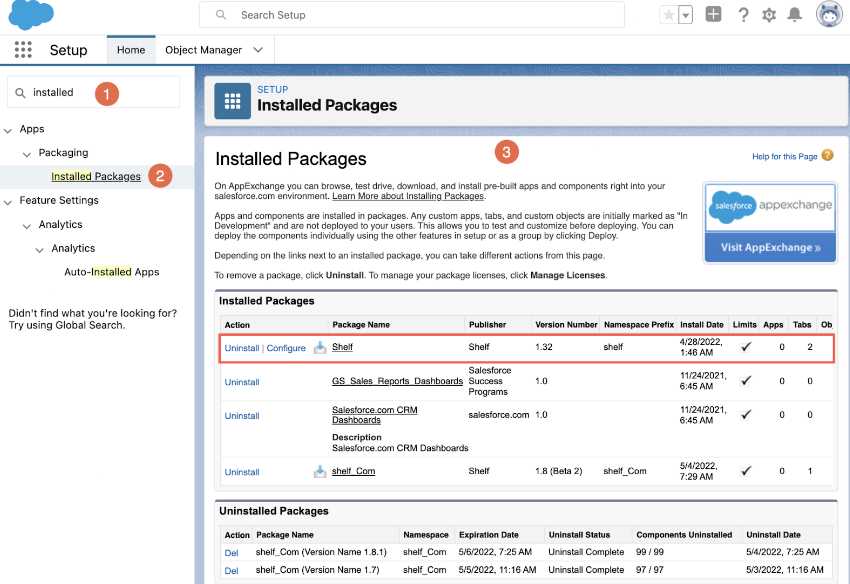Click the favorites star icon
The image size is (850, 584).
pos(668,14)
